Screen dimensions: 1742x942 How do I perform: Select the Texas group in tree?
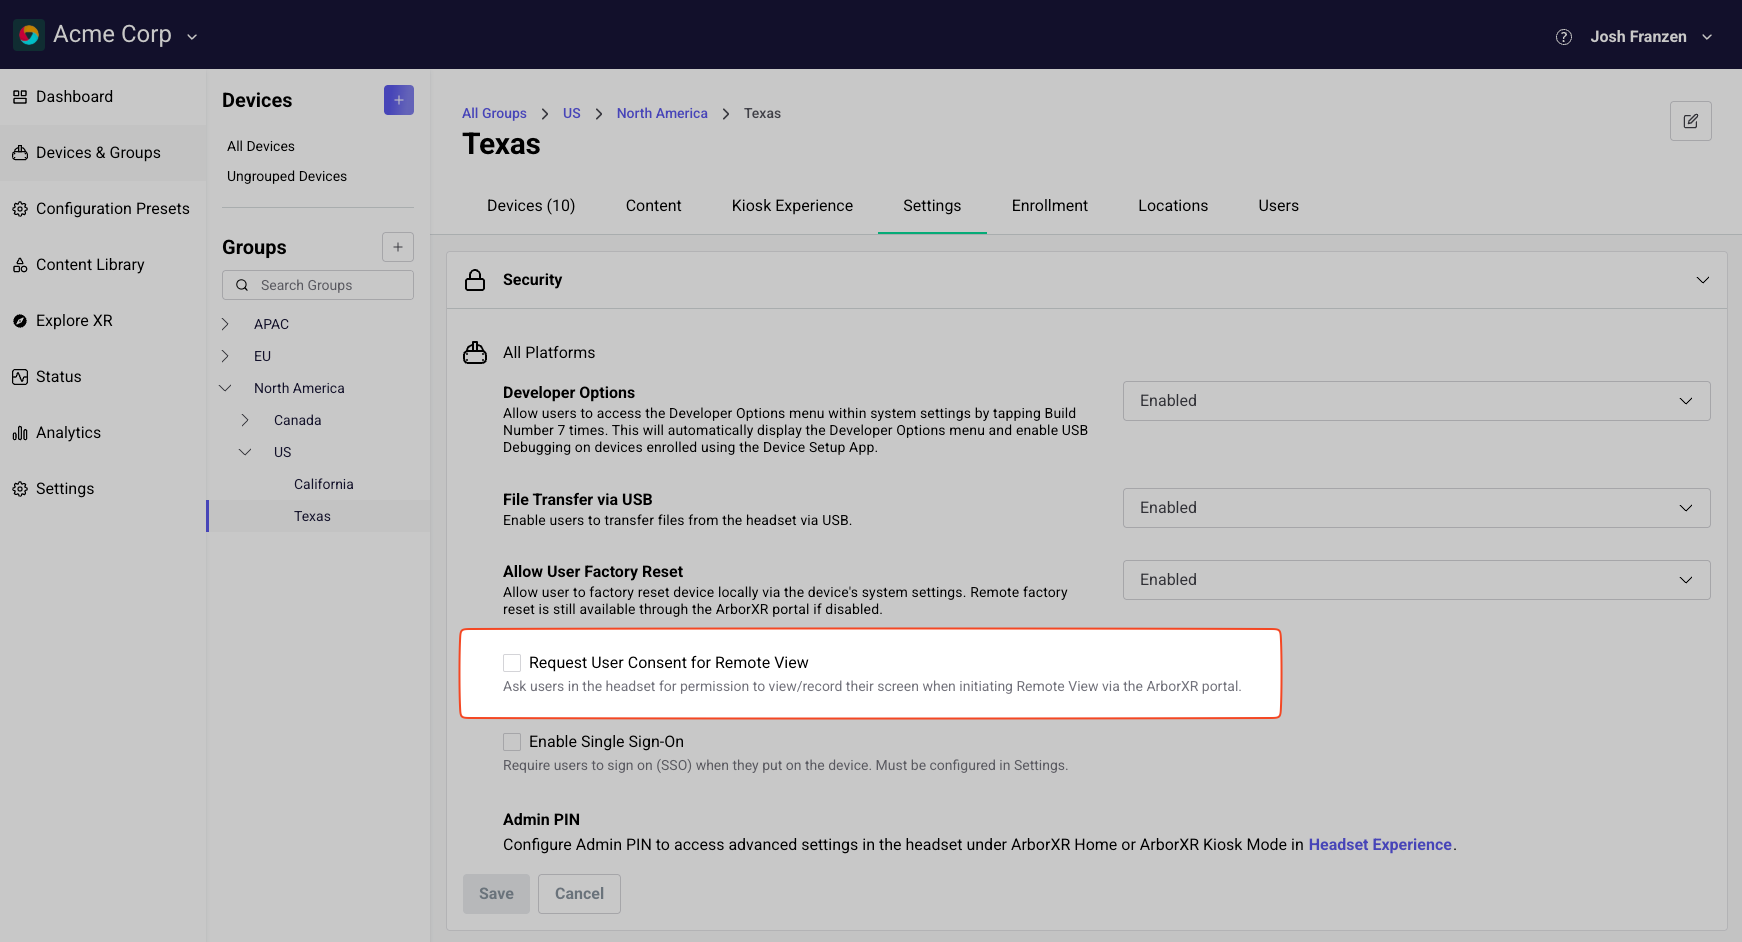coord(312,516)
